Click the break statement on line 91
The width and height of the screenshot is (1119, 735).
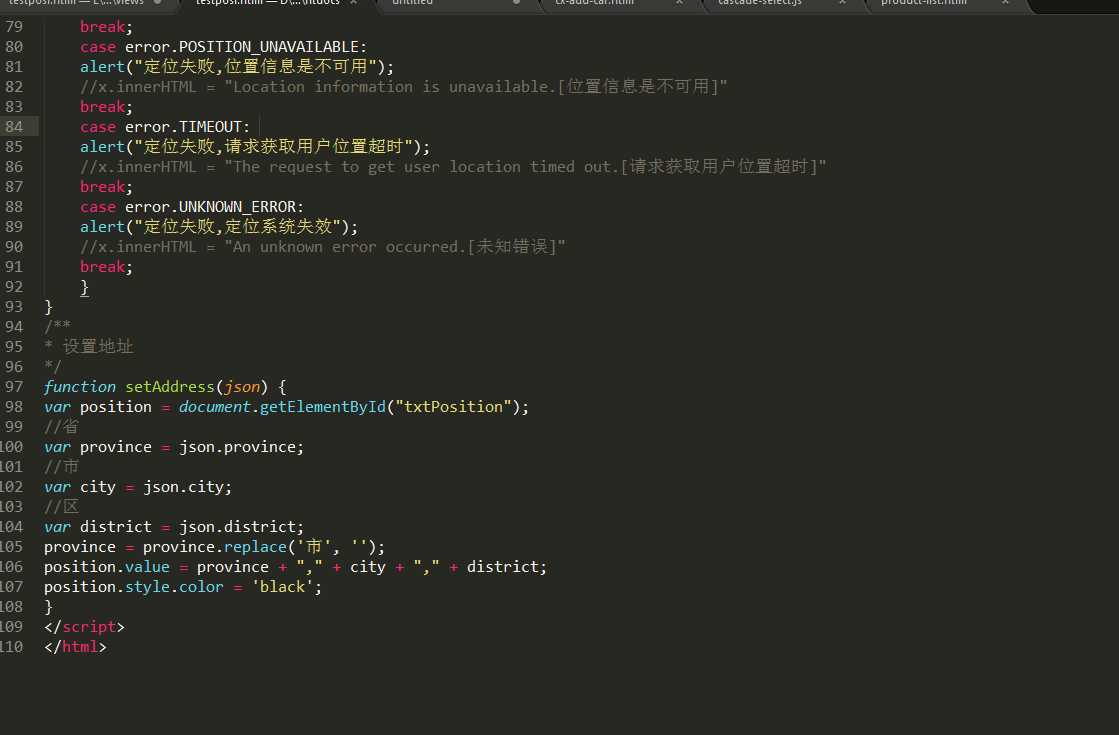106,267
